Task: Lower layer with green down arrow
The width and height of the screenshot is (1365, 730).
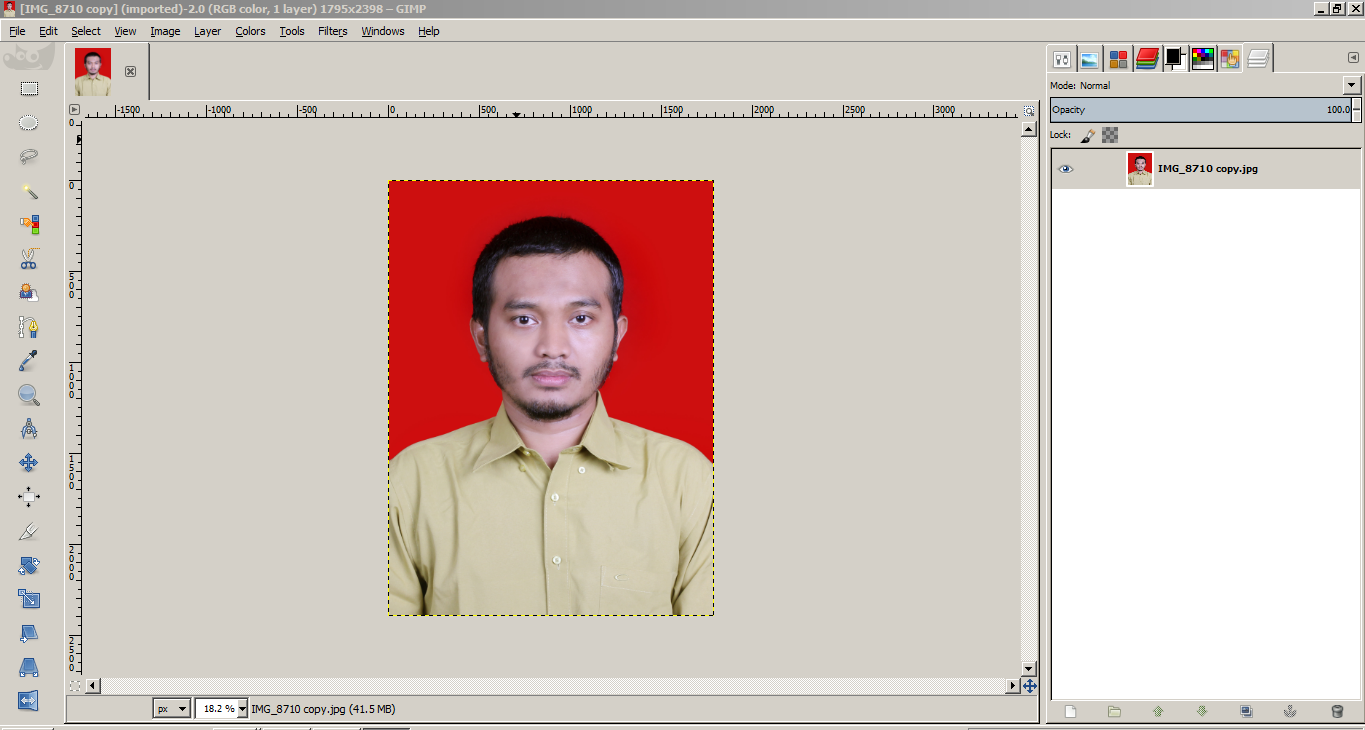Action: pos(1202,712)
